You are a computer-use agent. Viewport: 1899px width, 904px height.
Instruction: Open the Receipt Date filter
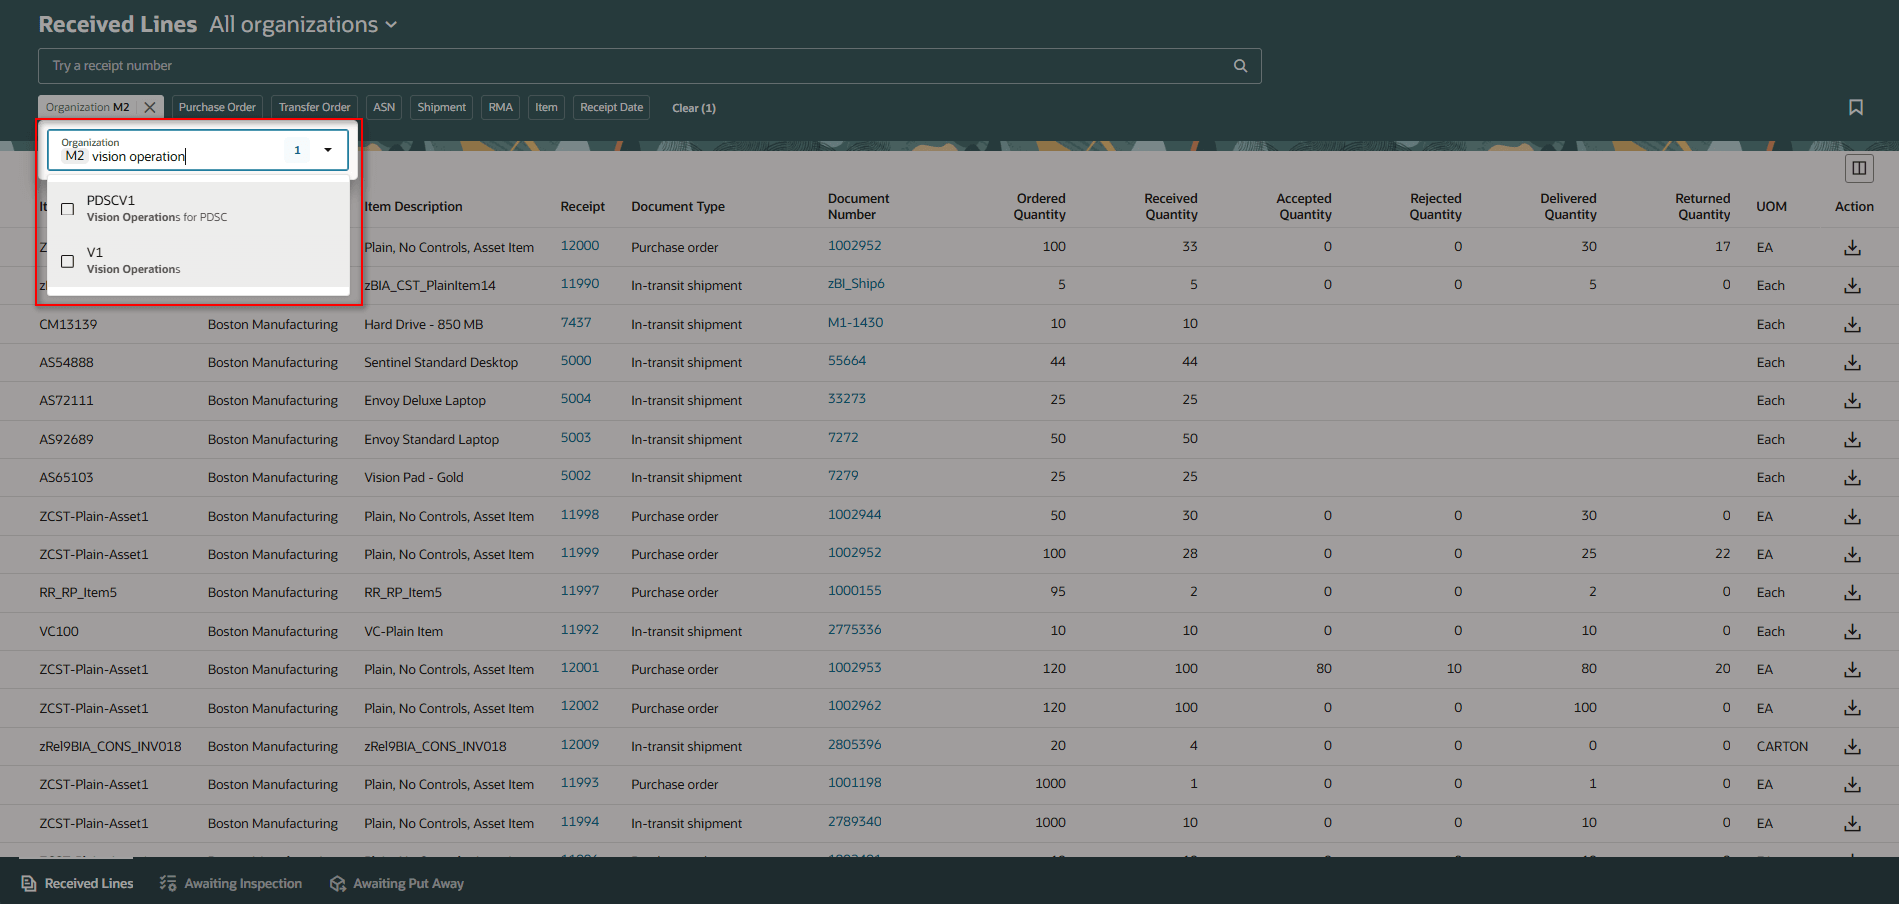(611, 107)
